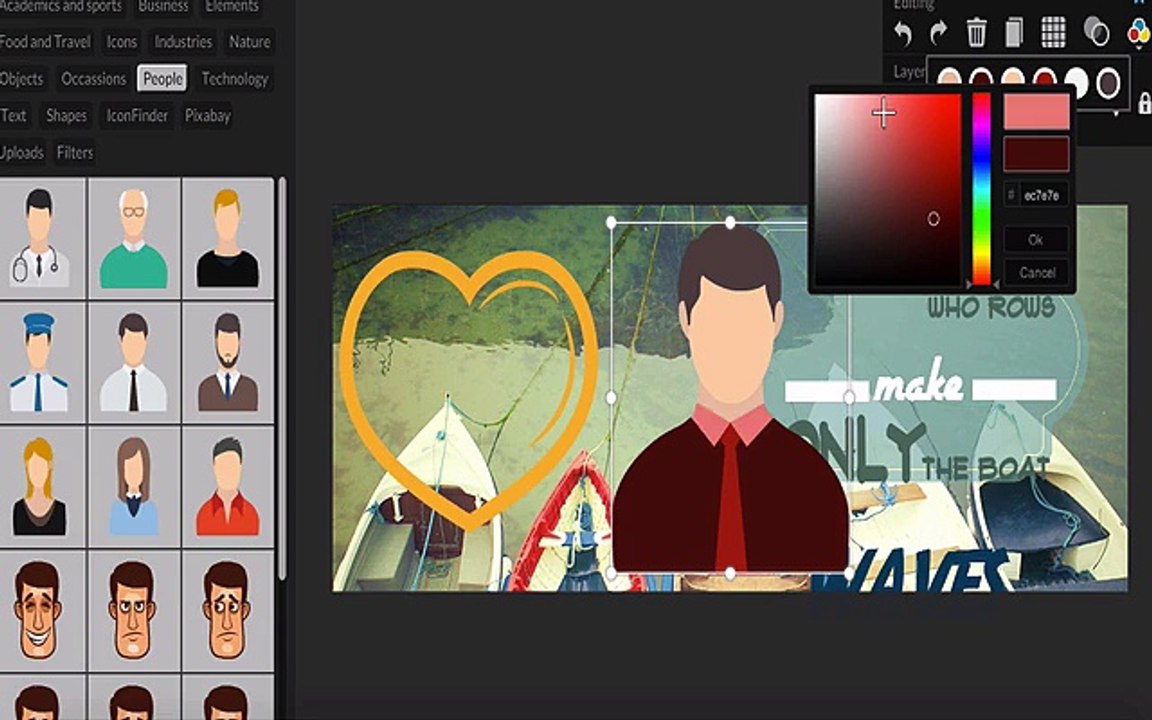
Task: Click the top-left selection handle of avatar
Action: tap(611, 222)
